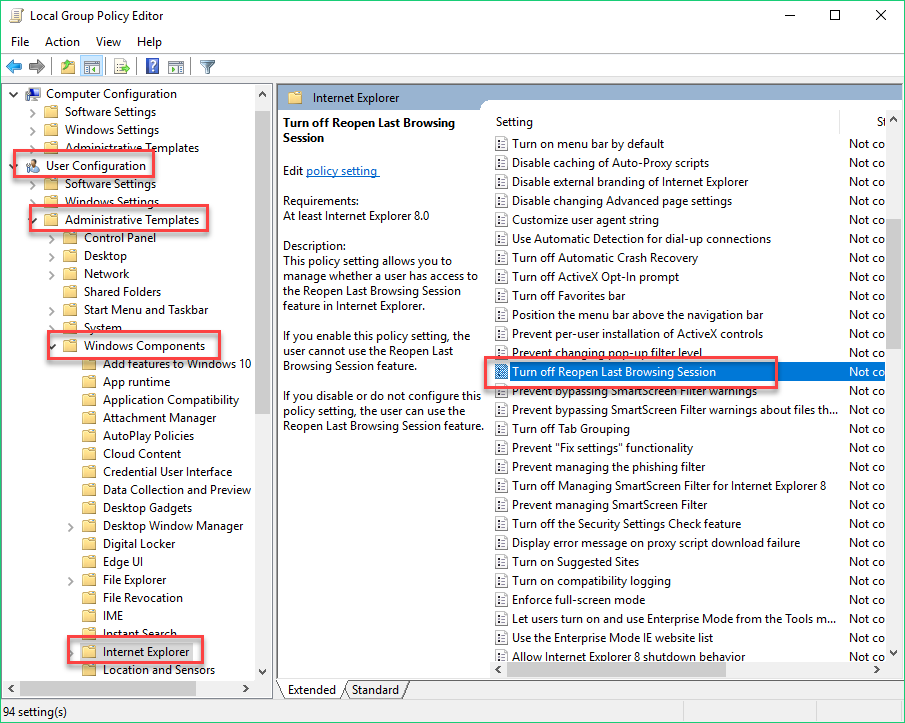Image resolution: width=905 pixels, height=723 pixels.
Task: Toggle the Show/Hide Console Tree icon
Action: tap(91, 67)
